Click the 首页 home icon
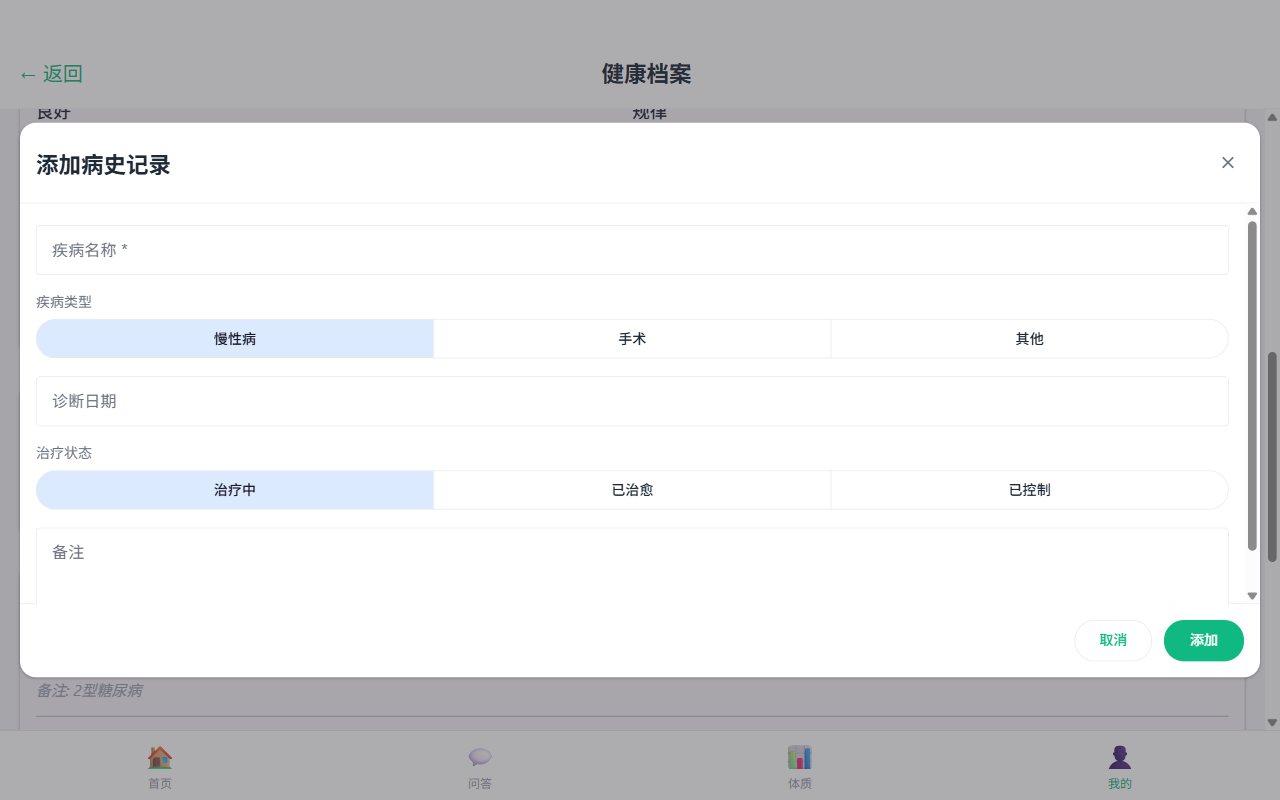Image resolution: width=1280 pixels, height=800 pixels. click(160, 757)
